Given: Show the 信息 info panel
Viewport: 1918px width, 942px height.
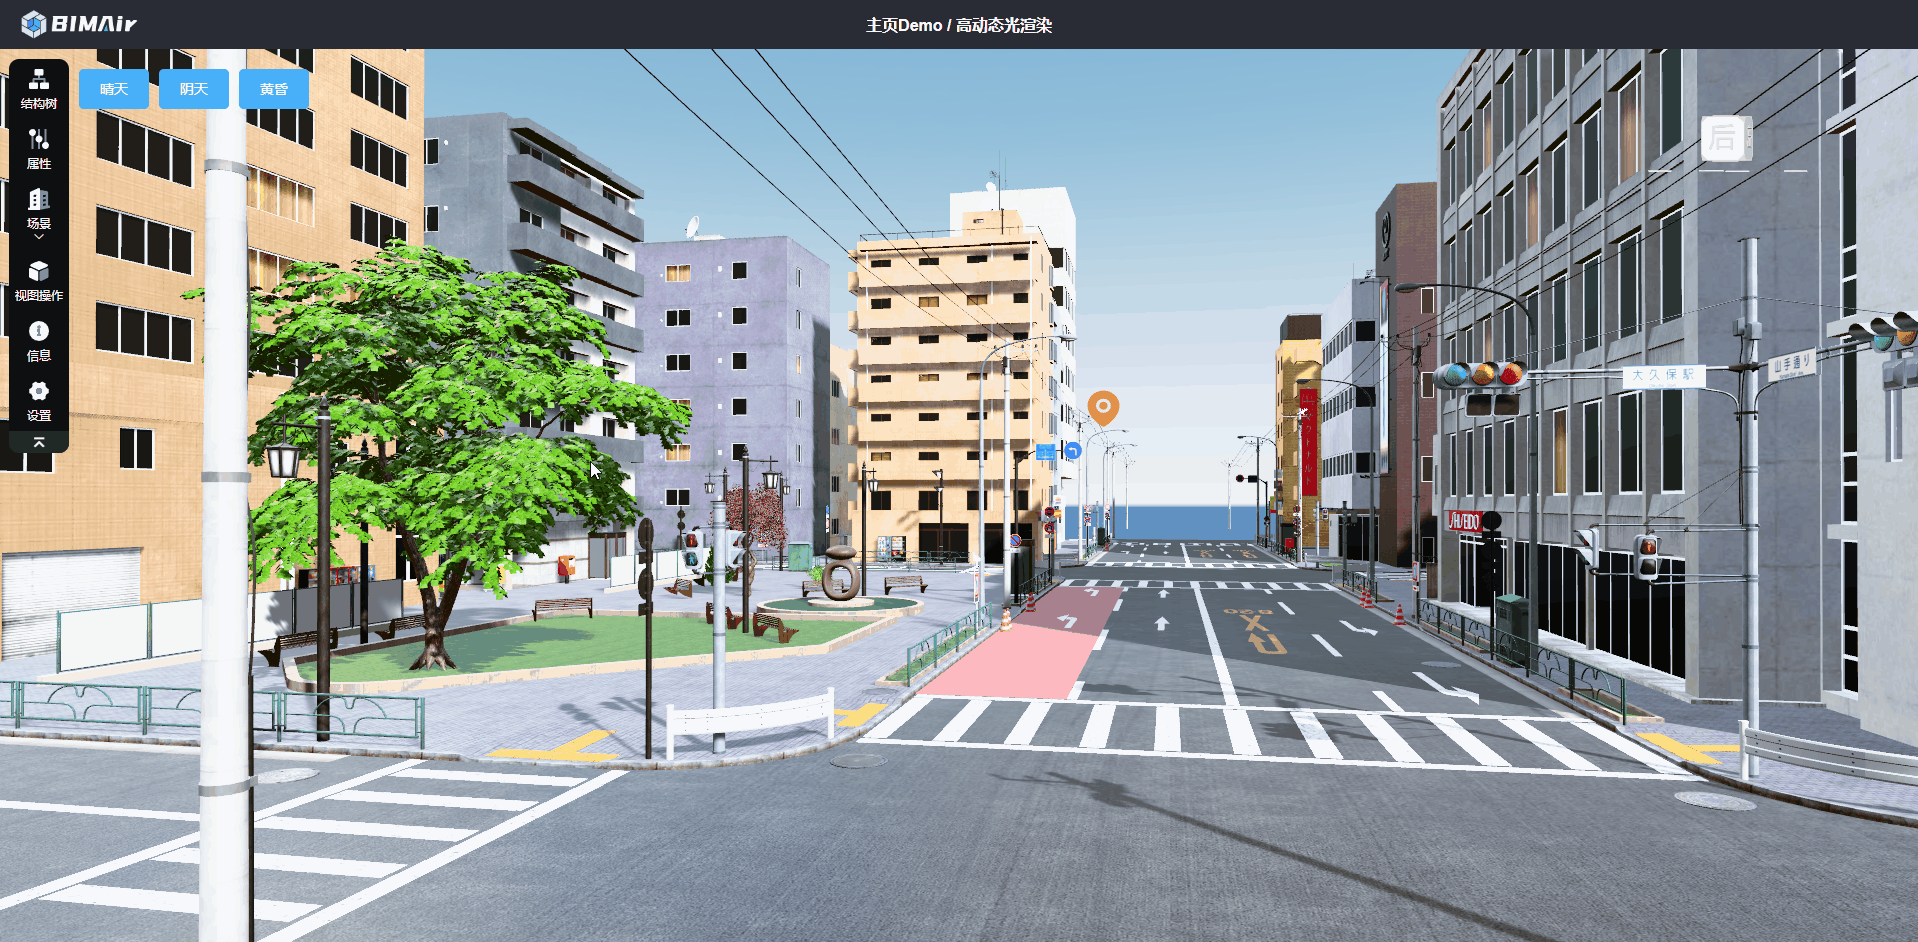Looking at the screenshot, I should coord(38,341).
